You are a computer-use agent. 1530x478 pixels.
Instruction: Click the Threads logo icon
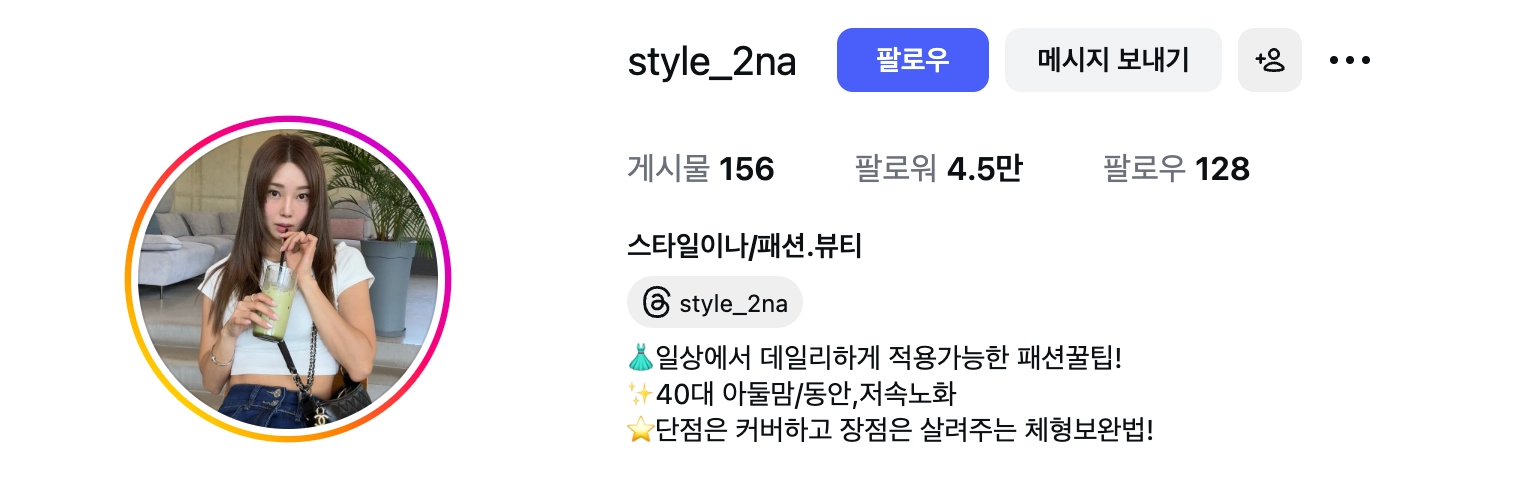pos(656,303)
